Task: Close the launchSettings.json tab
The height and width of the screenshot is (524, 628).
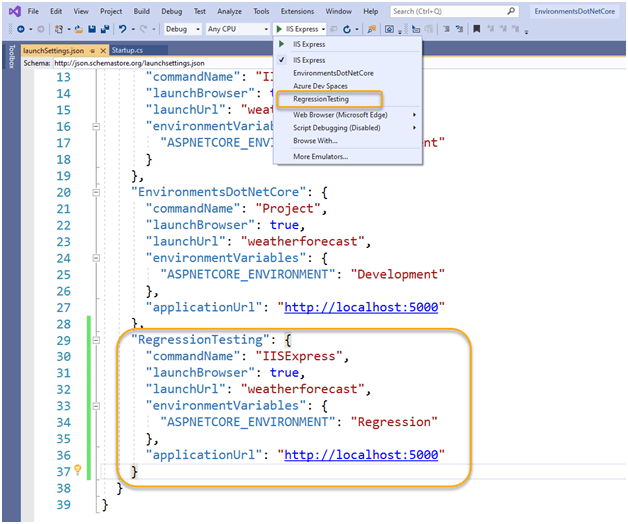Action: pos(104,49)
